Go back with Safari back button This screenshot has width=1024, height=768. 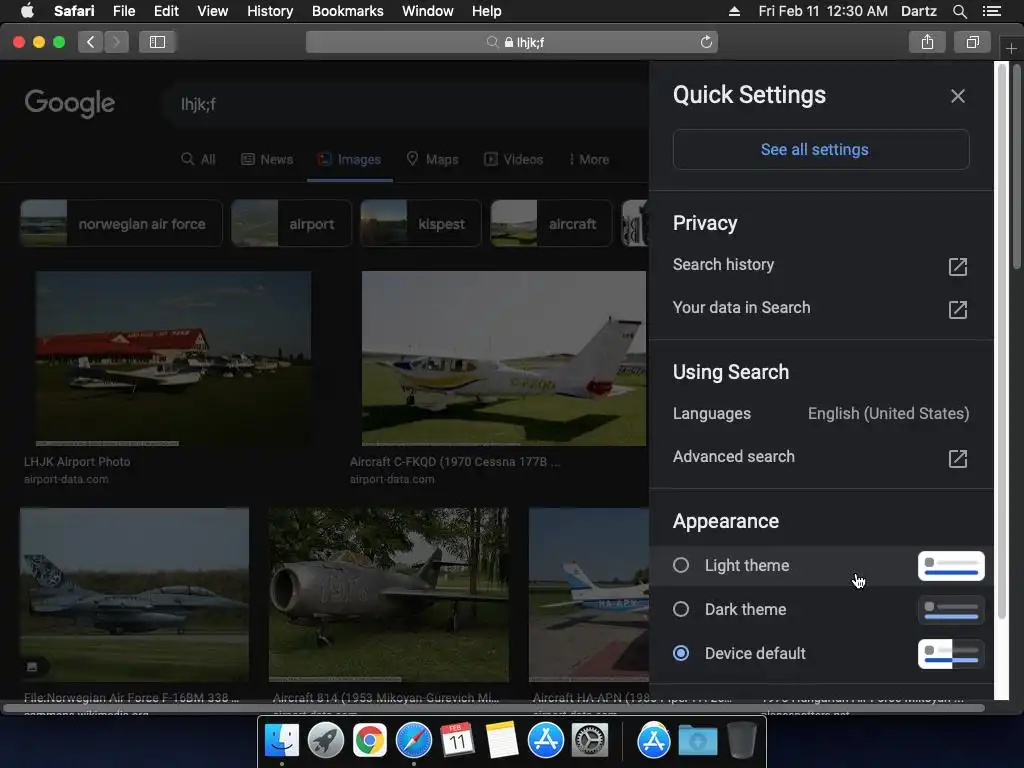coord(90,42)
